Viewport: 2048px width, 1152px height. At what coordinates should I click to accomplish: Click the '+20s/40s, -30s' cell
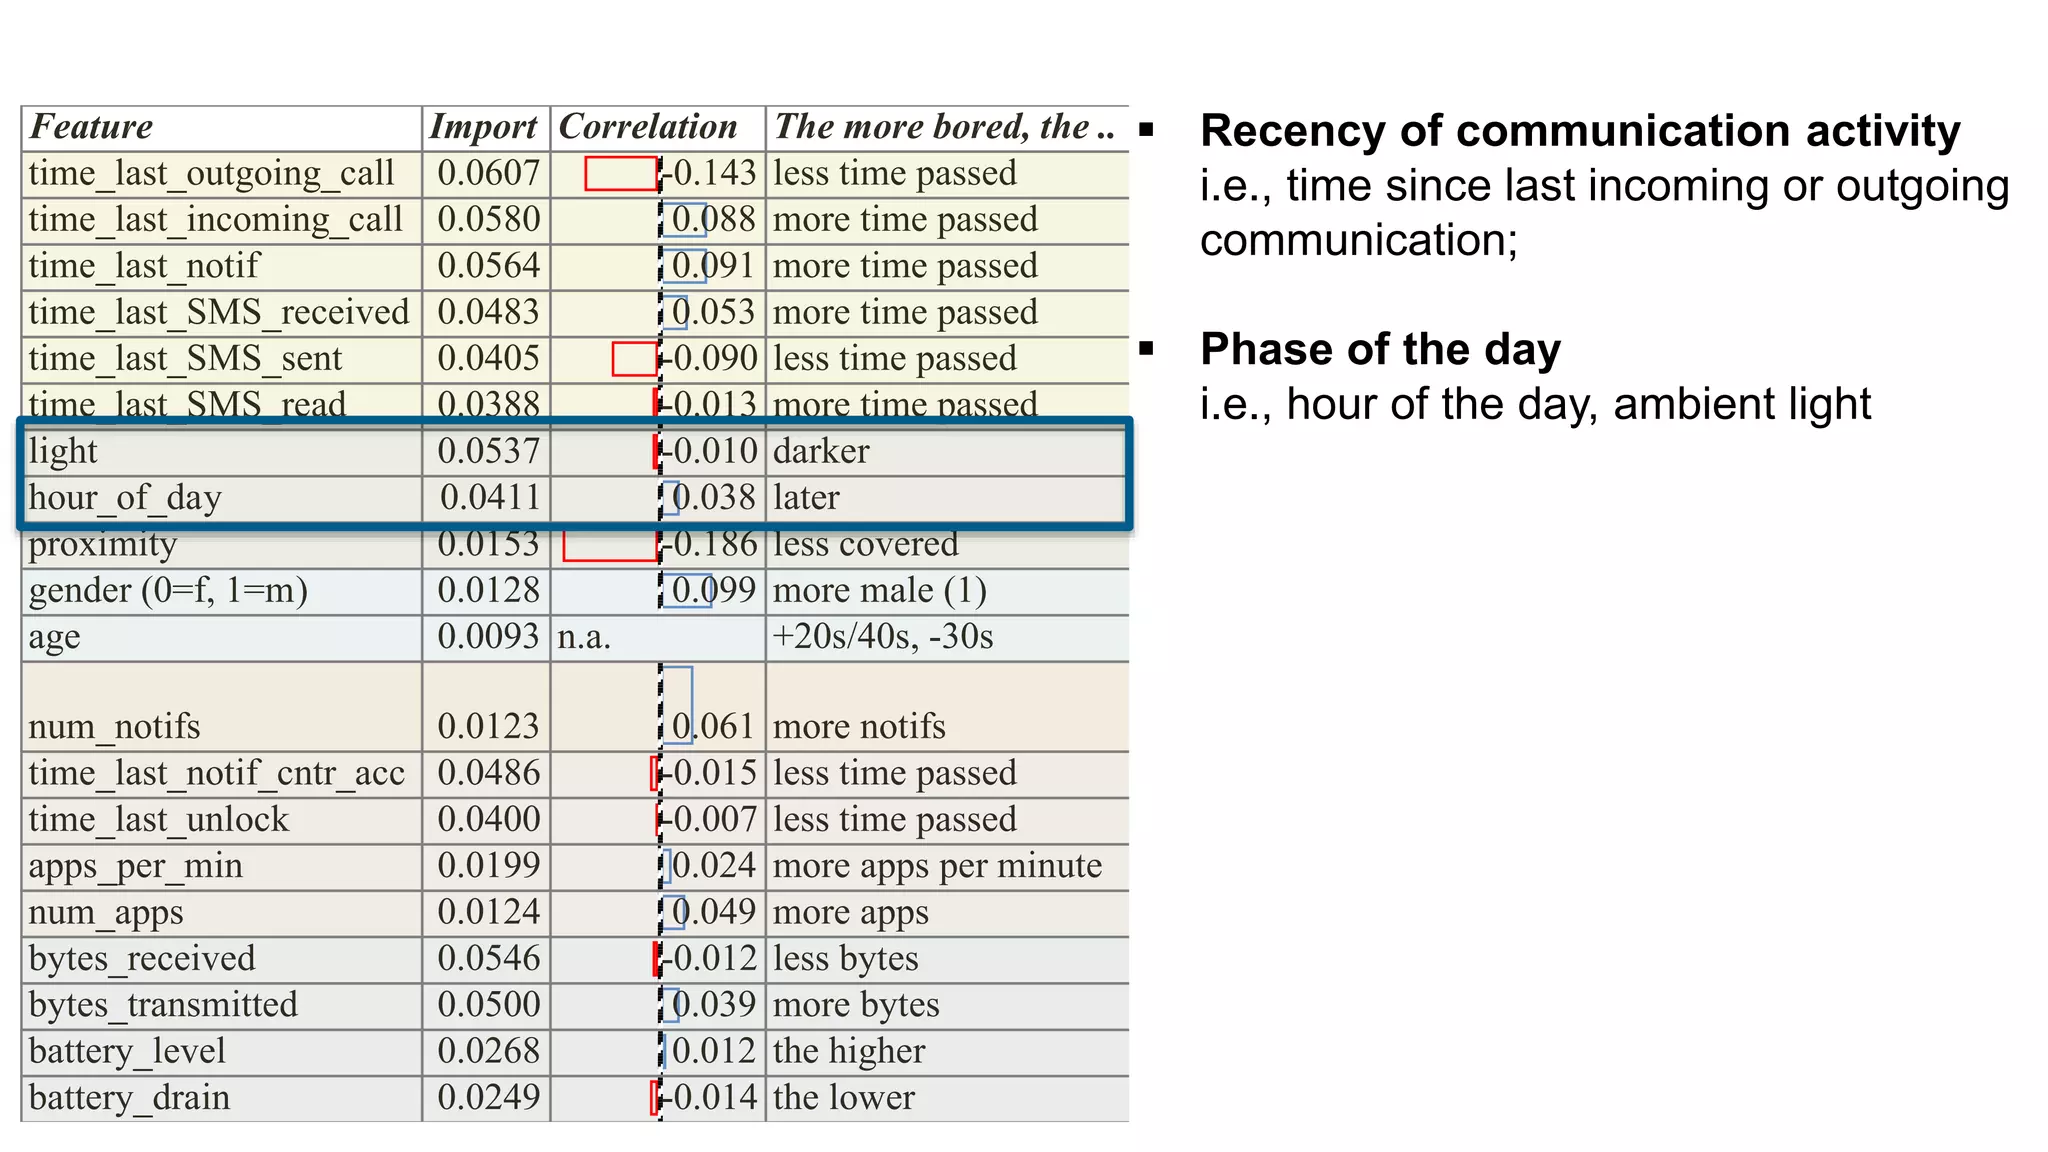tap(947, 637)
